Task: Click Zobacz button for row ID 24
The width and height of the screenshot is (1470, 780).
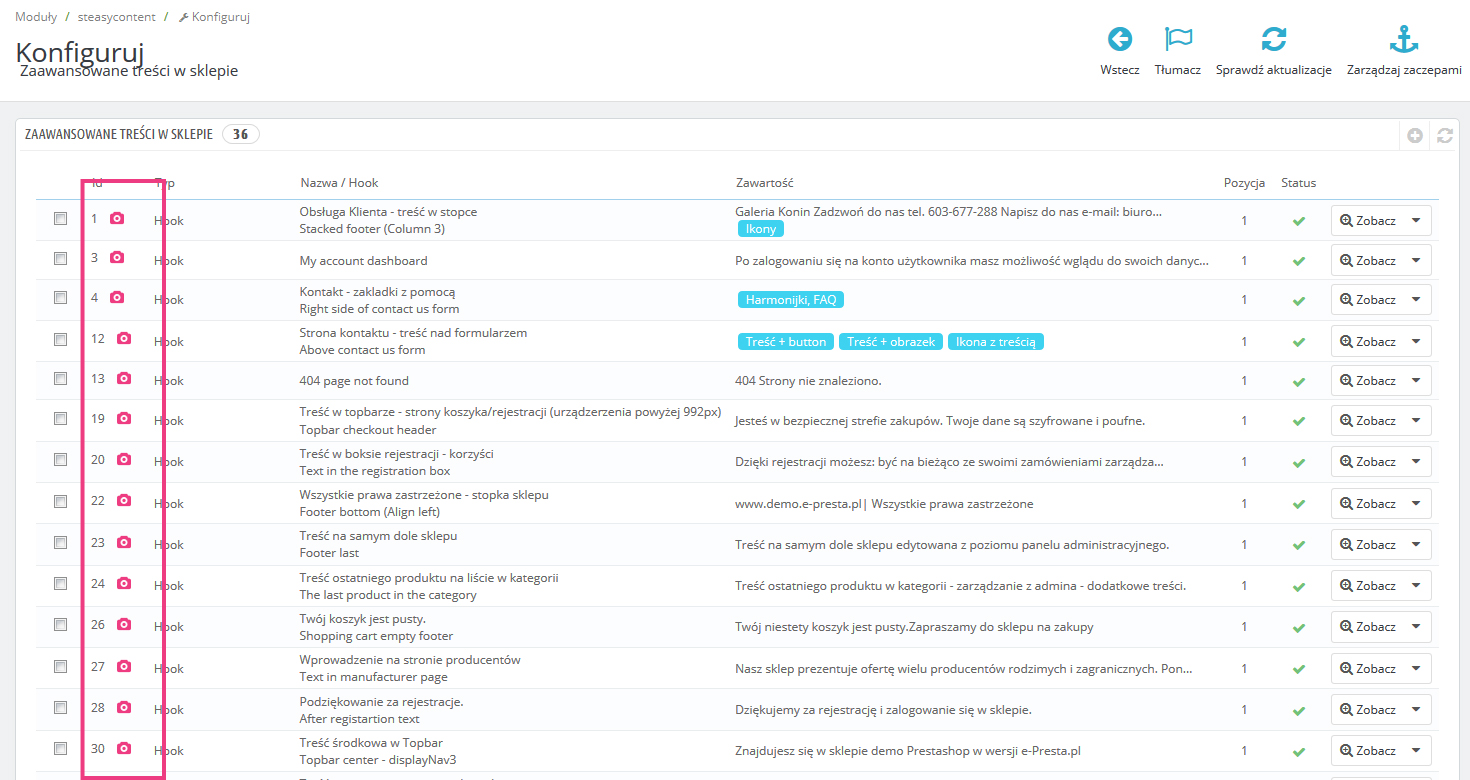Action: click(1368, 585)
